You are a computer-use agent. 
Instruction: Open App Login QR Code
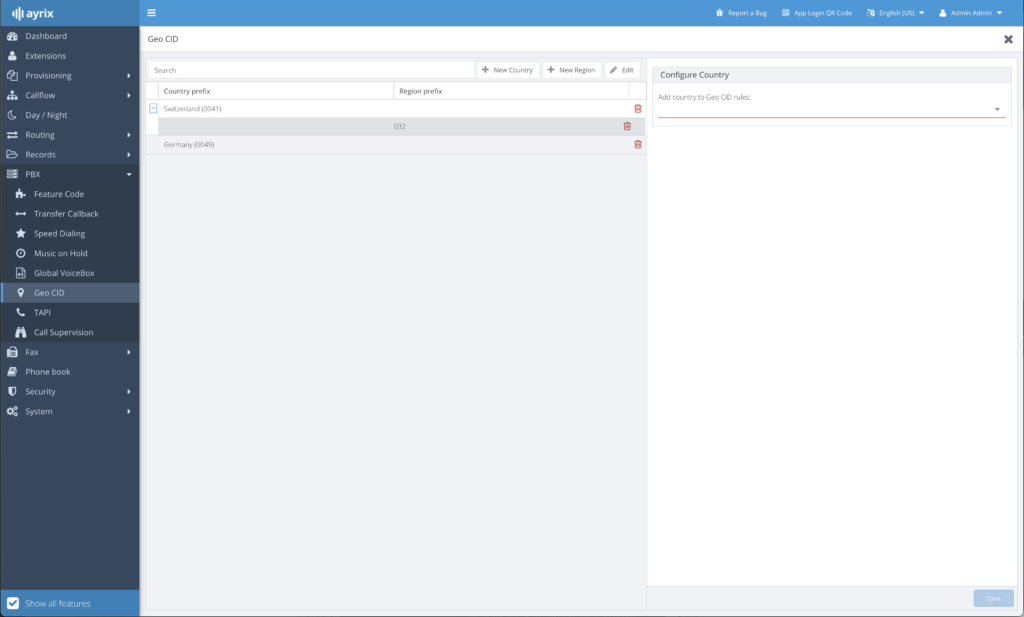(816, 13)
